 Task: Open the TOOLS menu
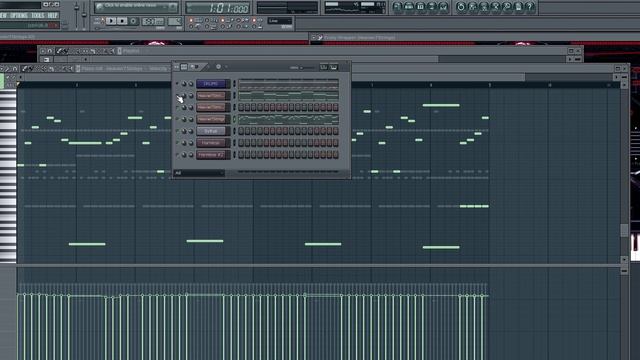tap(38, 16)
